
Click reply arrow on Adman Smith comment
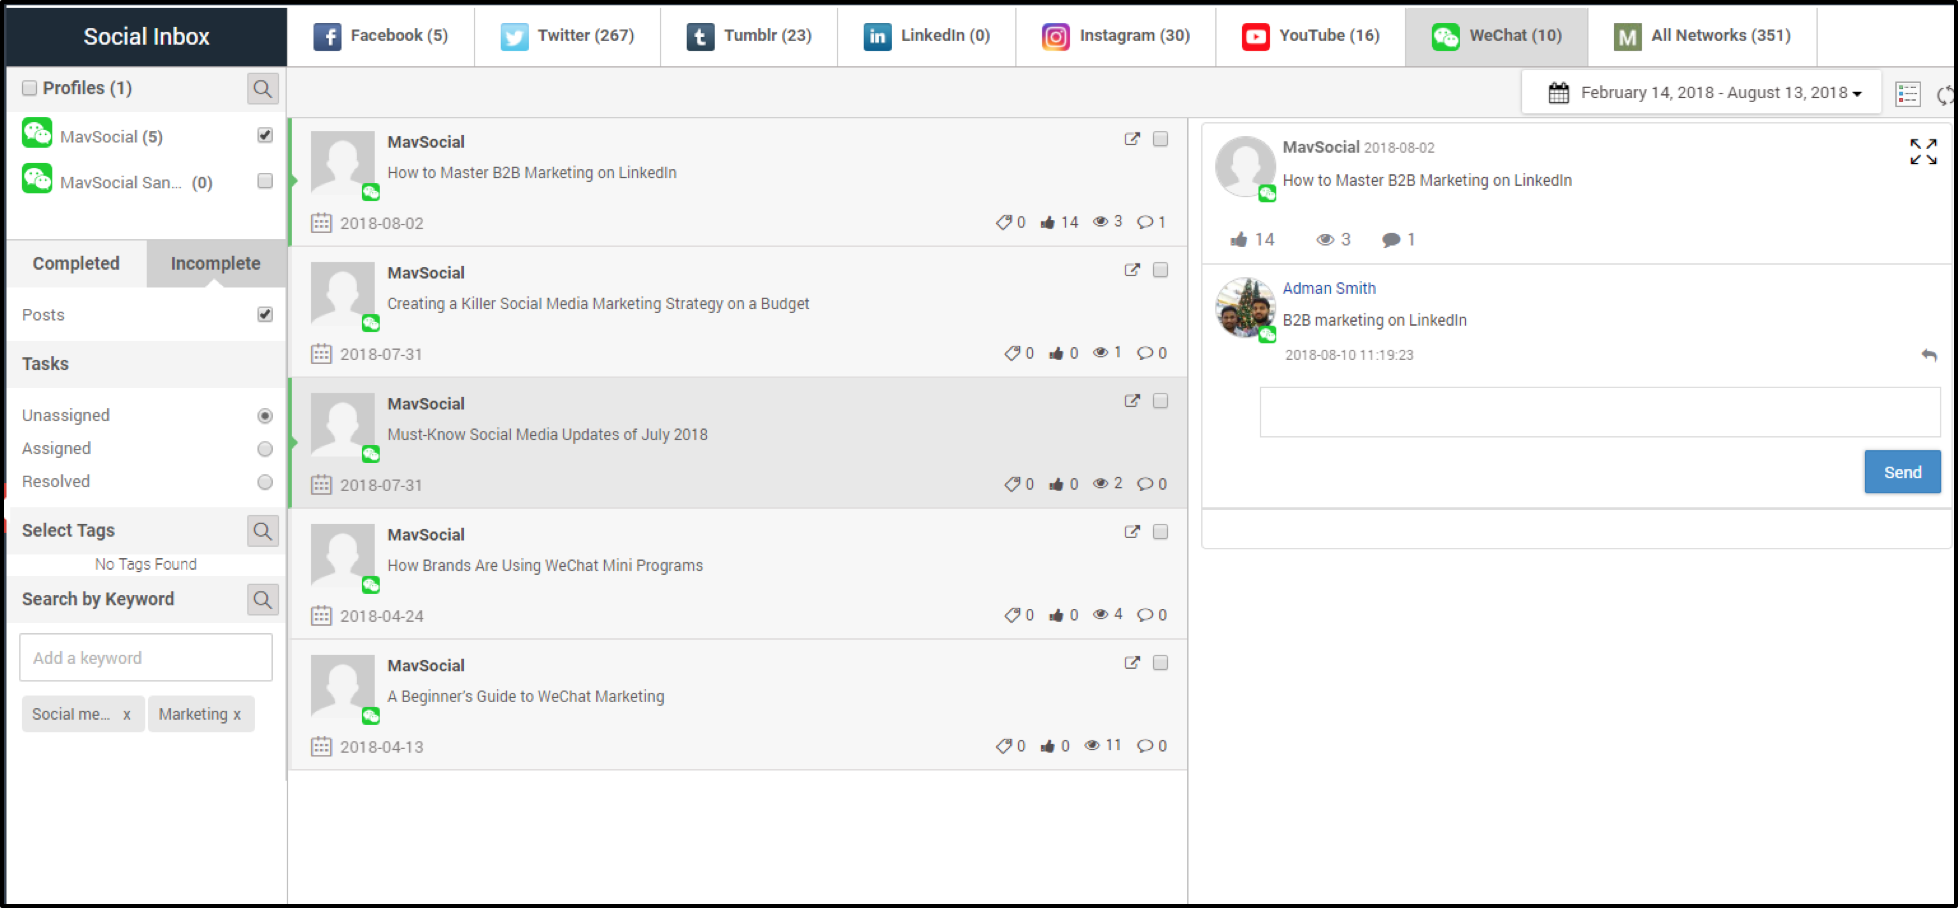tap(1928, 355)
